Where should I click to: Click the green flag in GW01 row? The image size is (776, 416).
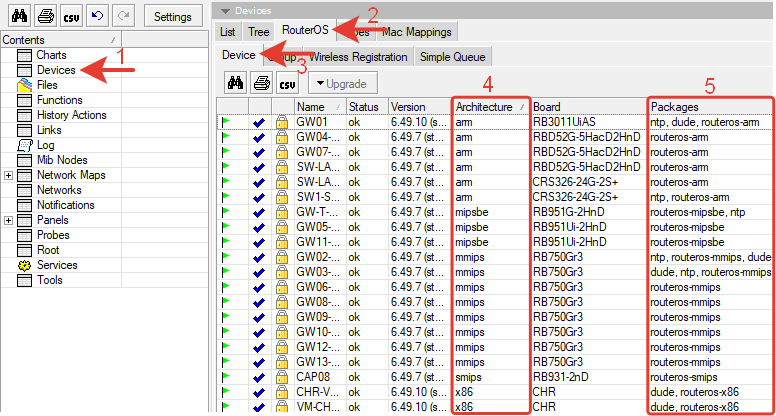pos(226,123)
